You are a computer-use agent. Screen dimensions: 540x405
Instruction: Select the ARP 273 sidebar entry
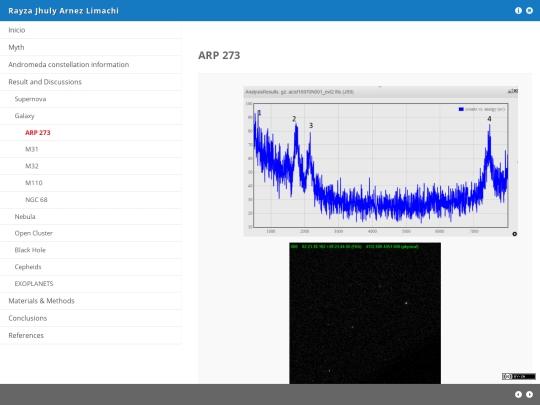pos(91,133)
